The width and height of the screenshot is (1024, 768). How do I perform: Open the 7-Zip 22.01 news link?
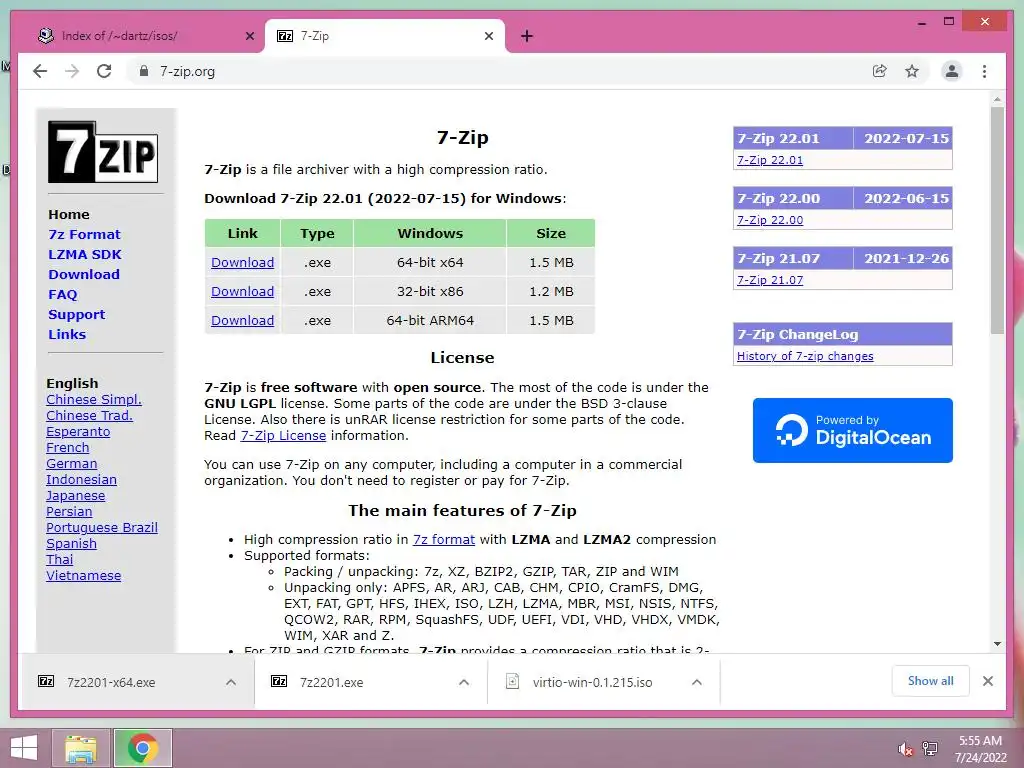coord(770,160)
